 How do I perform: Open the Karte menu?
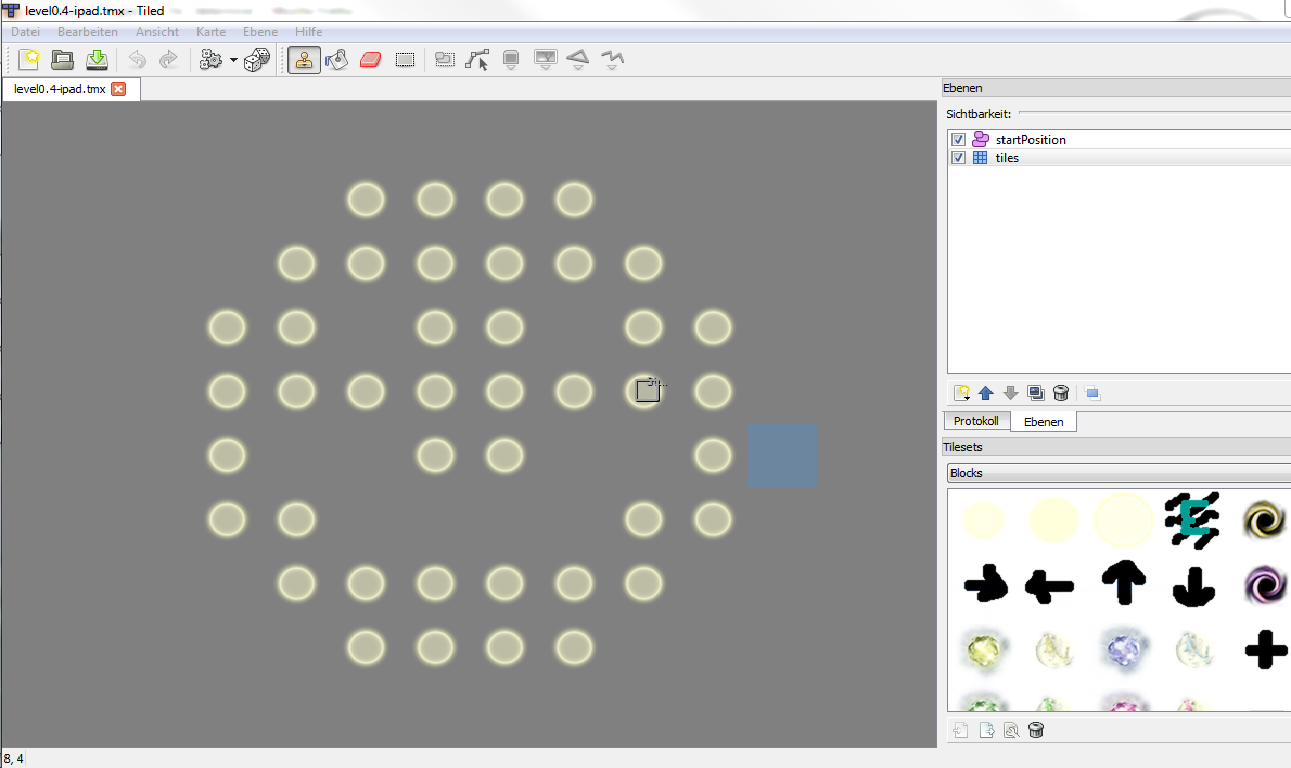[x=211, y=32]
